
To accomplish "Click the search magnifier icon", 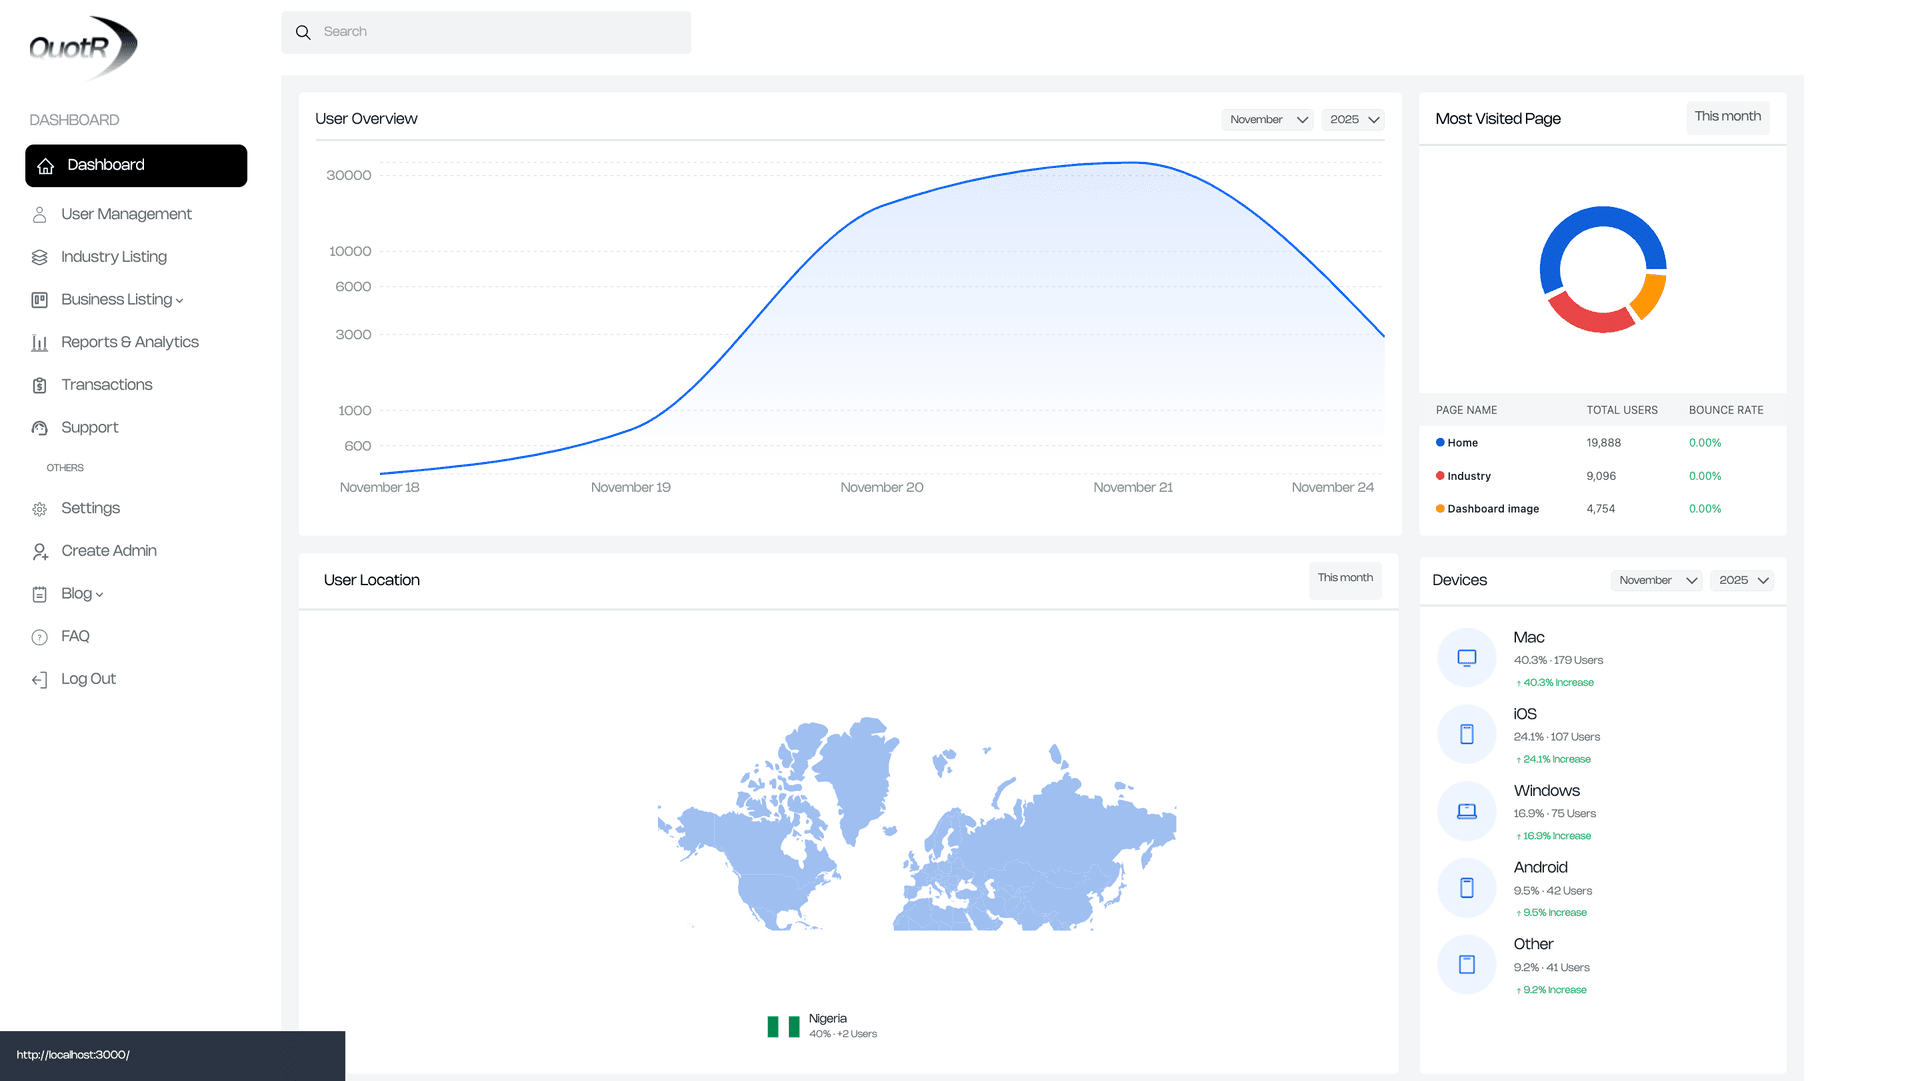I will pyautogui.click(x=303, y=32).
